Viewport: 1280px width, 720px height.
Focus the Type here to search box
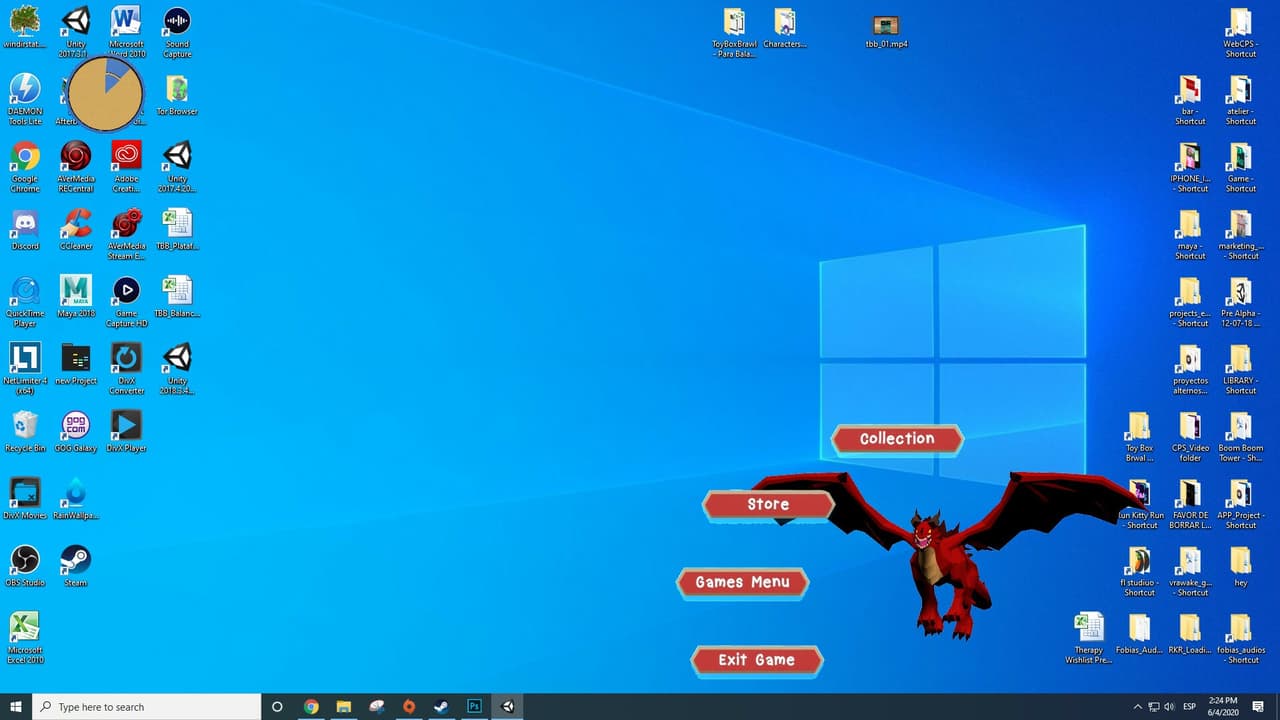(147, 707)
